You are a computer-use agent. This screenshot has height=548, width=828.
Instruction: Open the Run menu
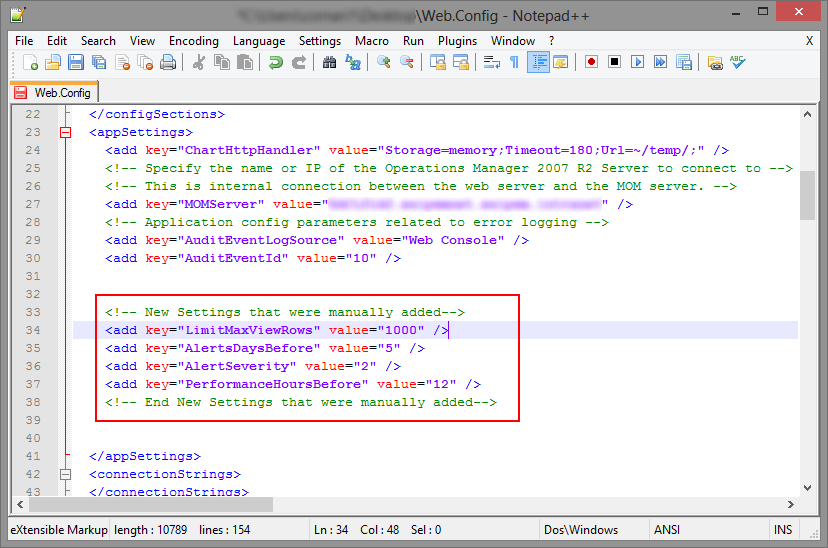pyautogui.click(x=413, y=41)
